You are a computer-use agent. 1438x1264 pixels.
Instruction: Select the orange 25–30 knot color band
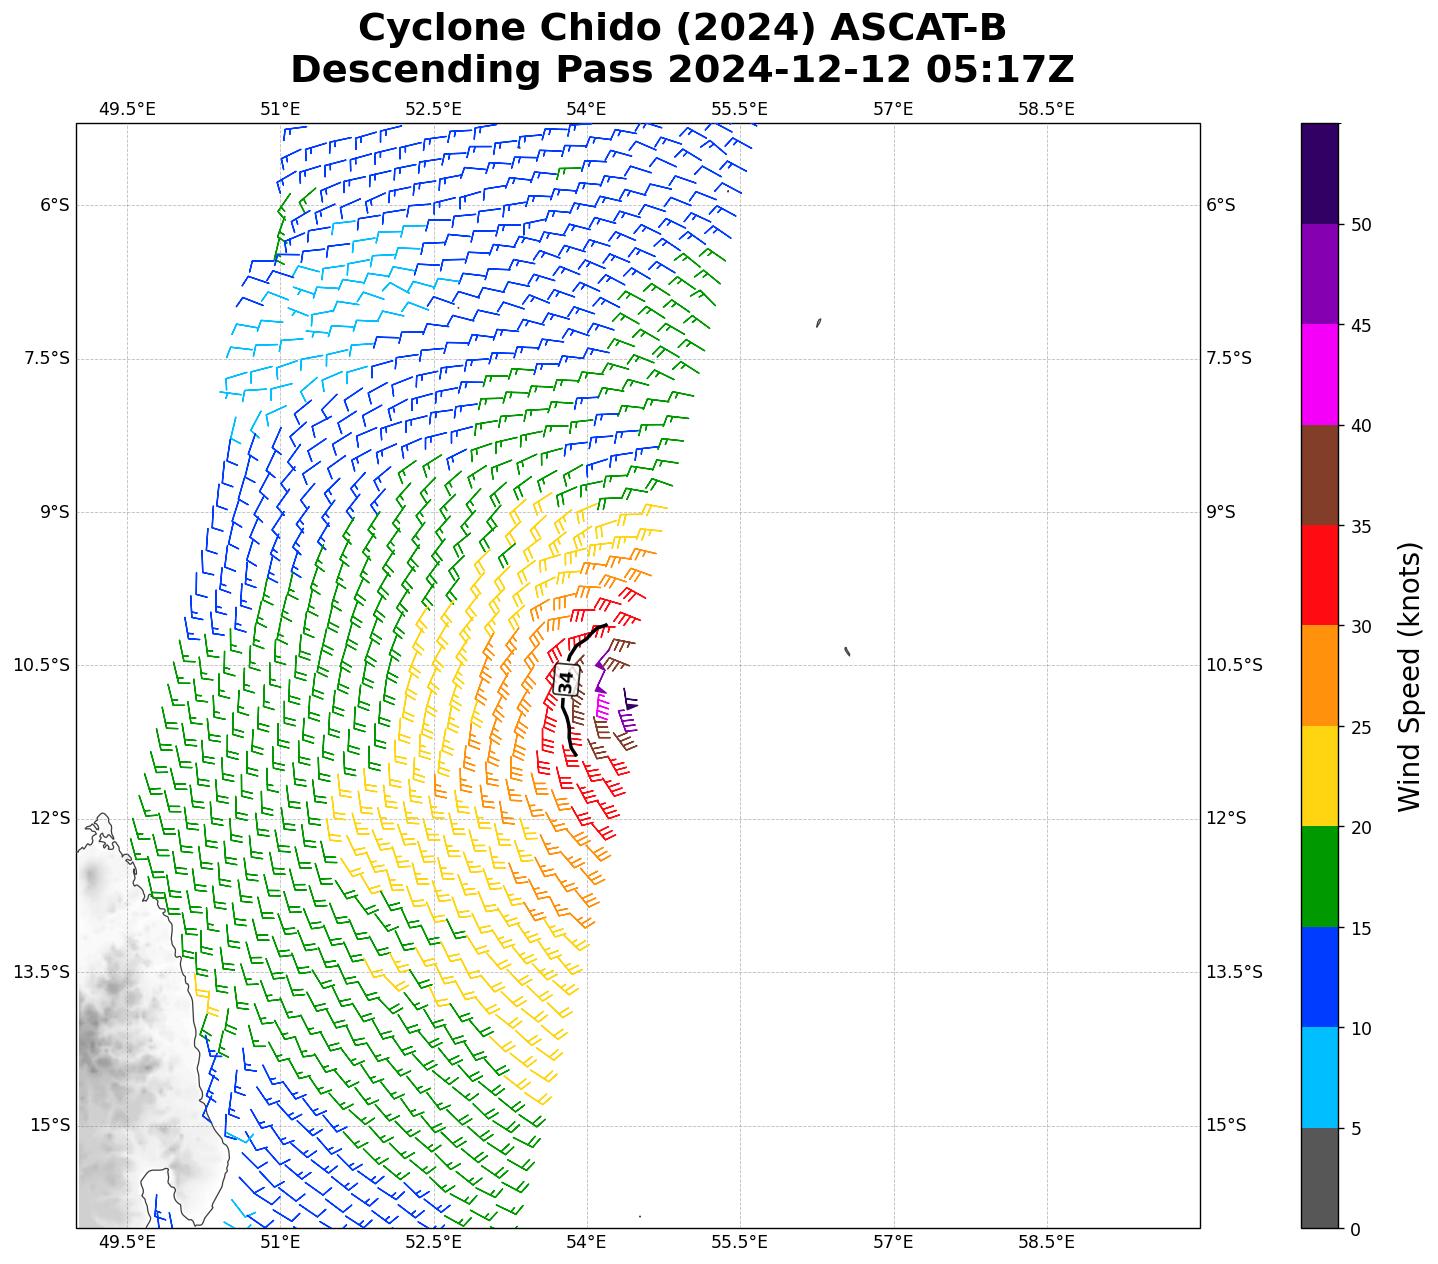coord(1319,675)
